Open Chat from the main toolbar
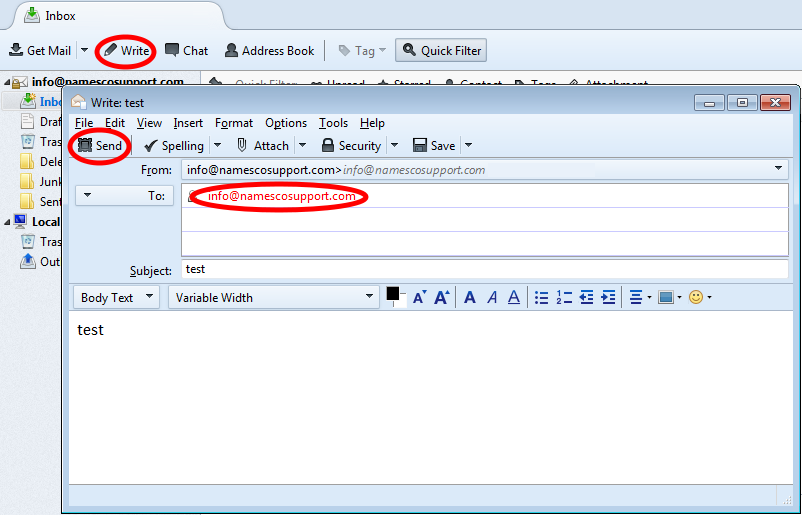 coord(186,51)
